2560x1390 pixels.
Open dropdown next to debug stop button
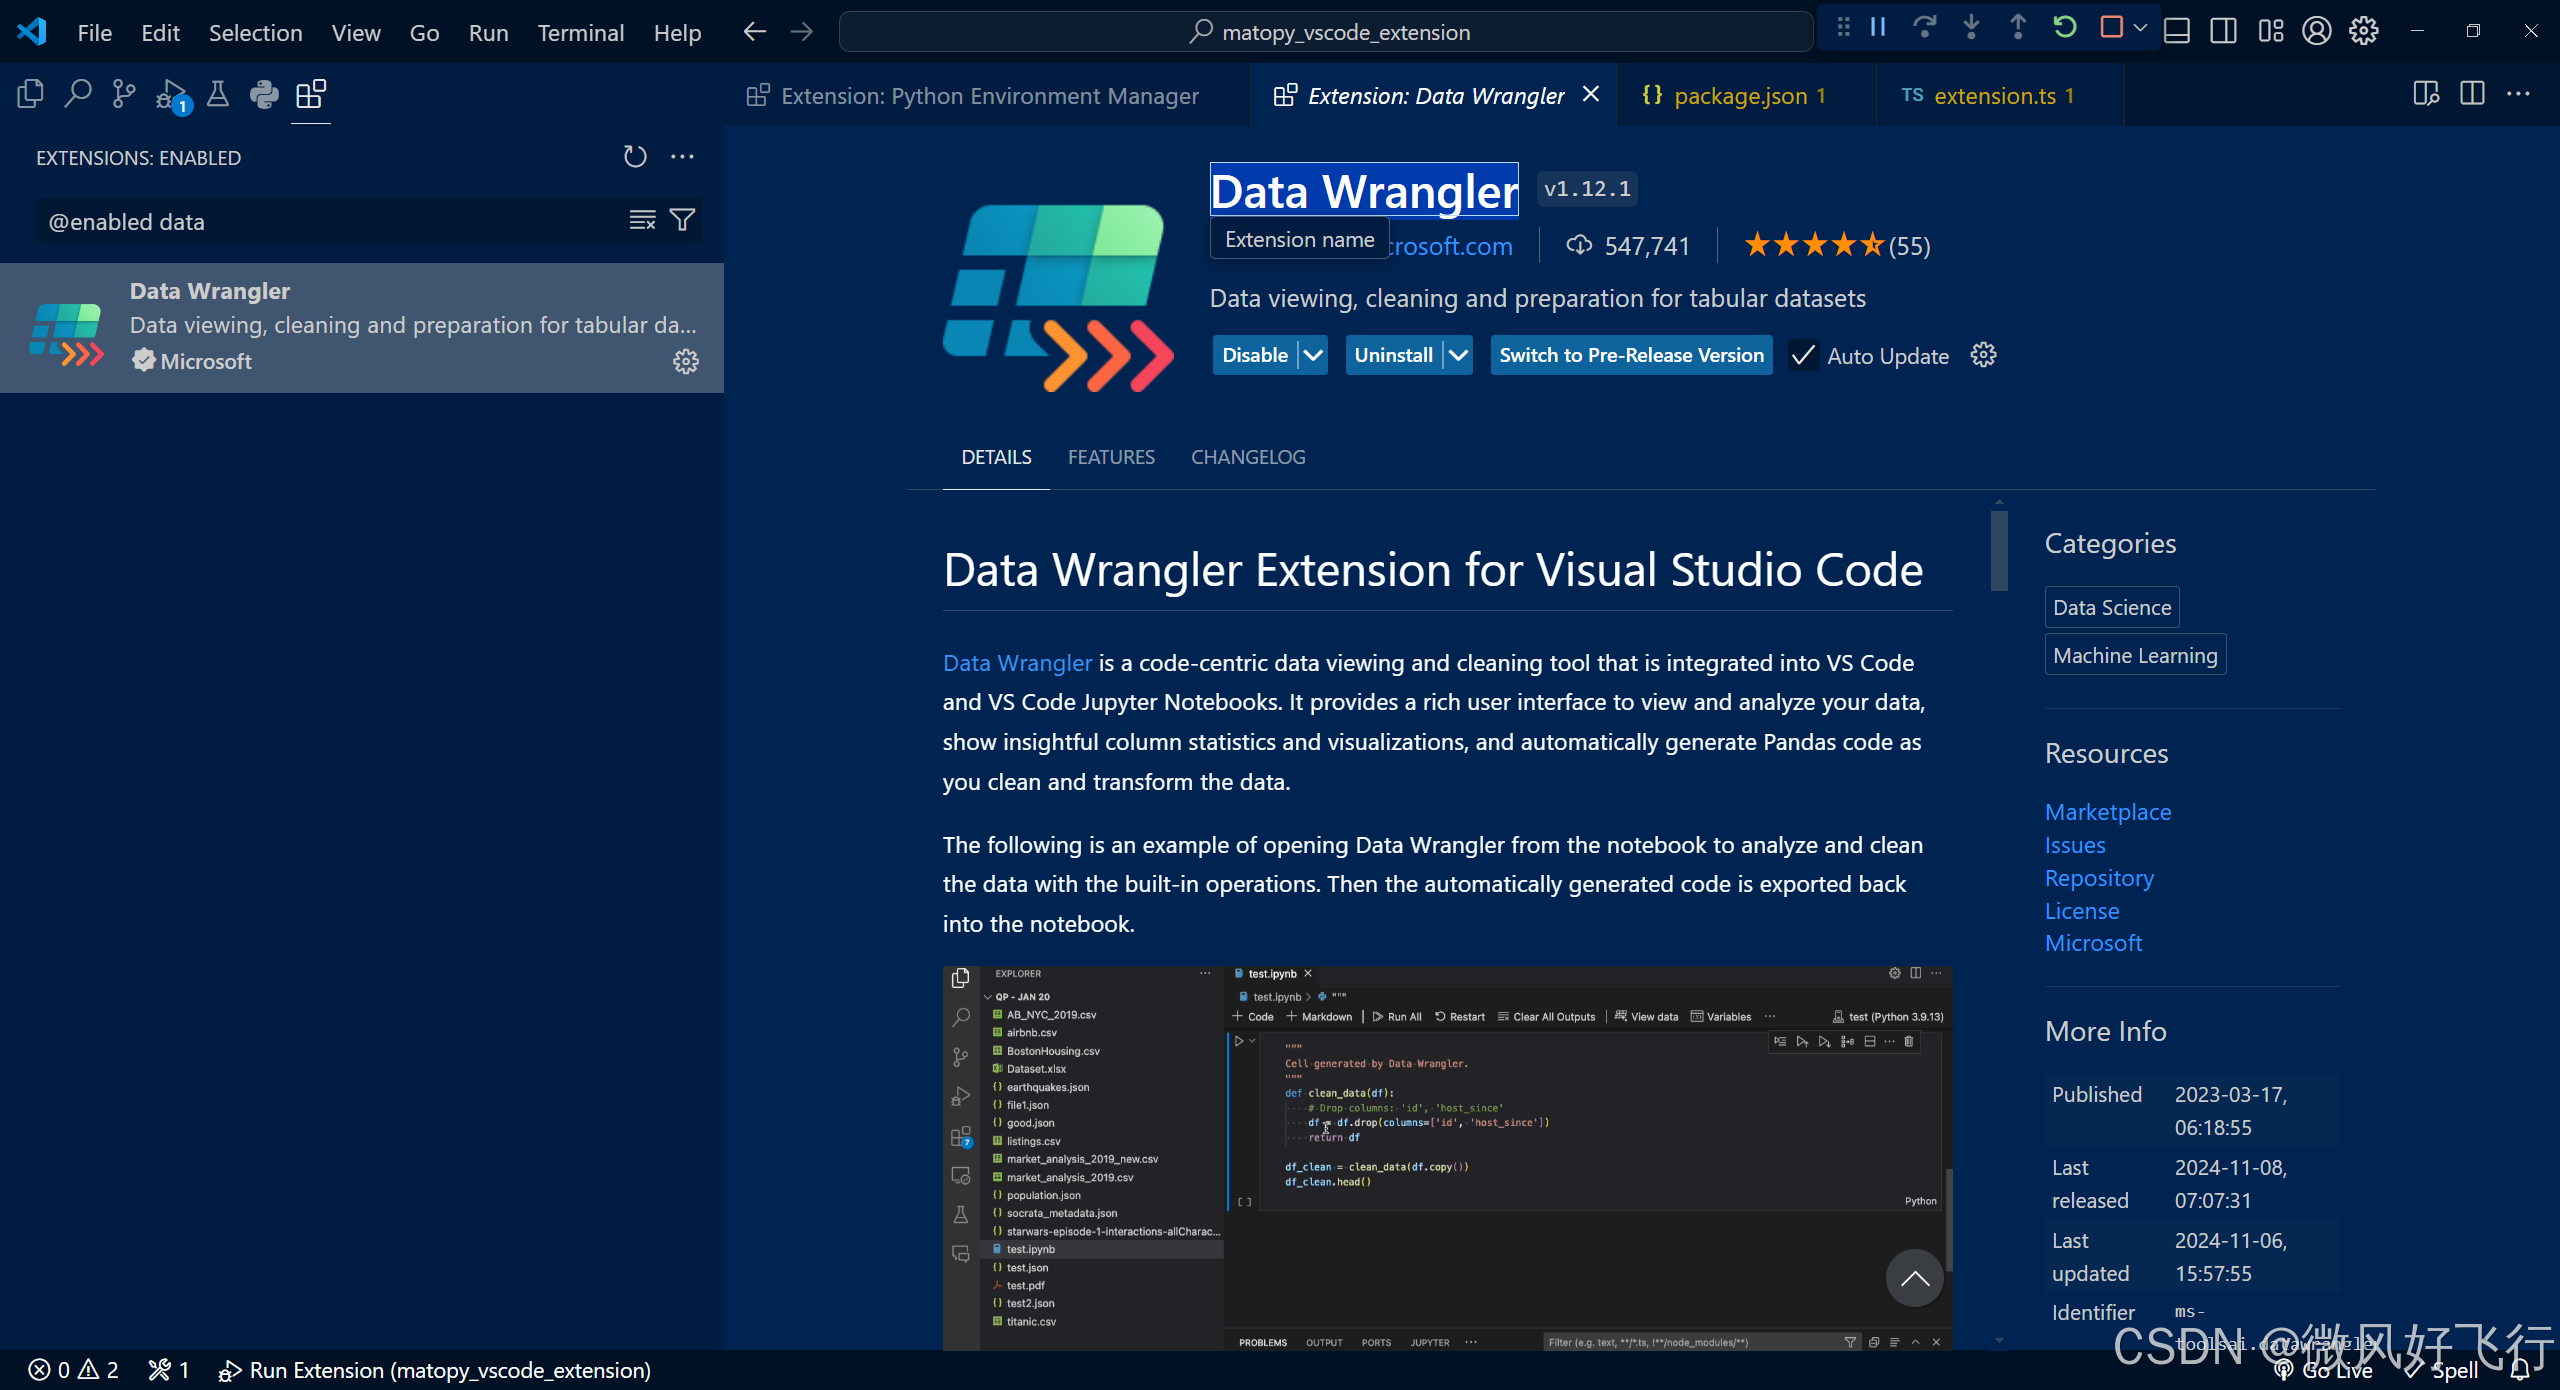[x=2140, y=28]
